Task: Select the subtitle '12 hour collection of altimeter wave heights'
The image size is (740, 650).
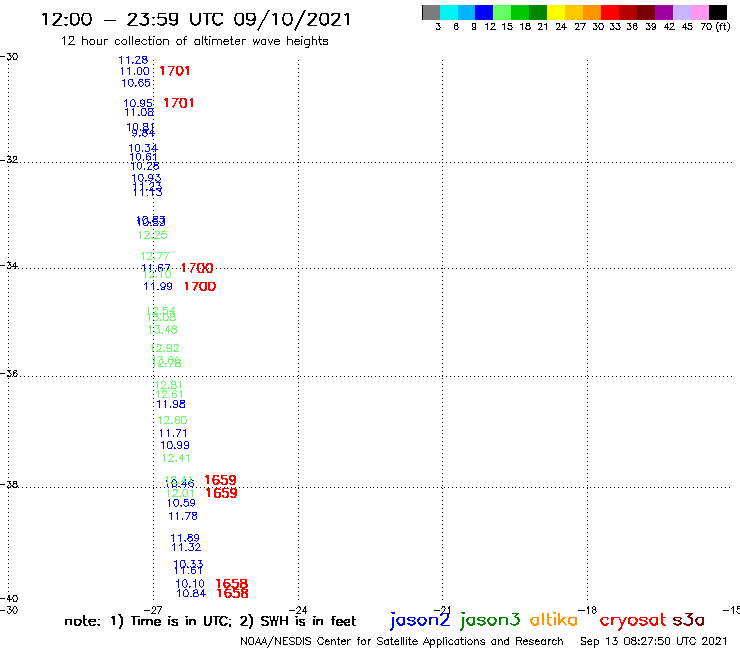Action: pyautogui.click(x=194, y=41)
